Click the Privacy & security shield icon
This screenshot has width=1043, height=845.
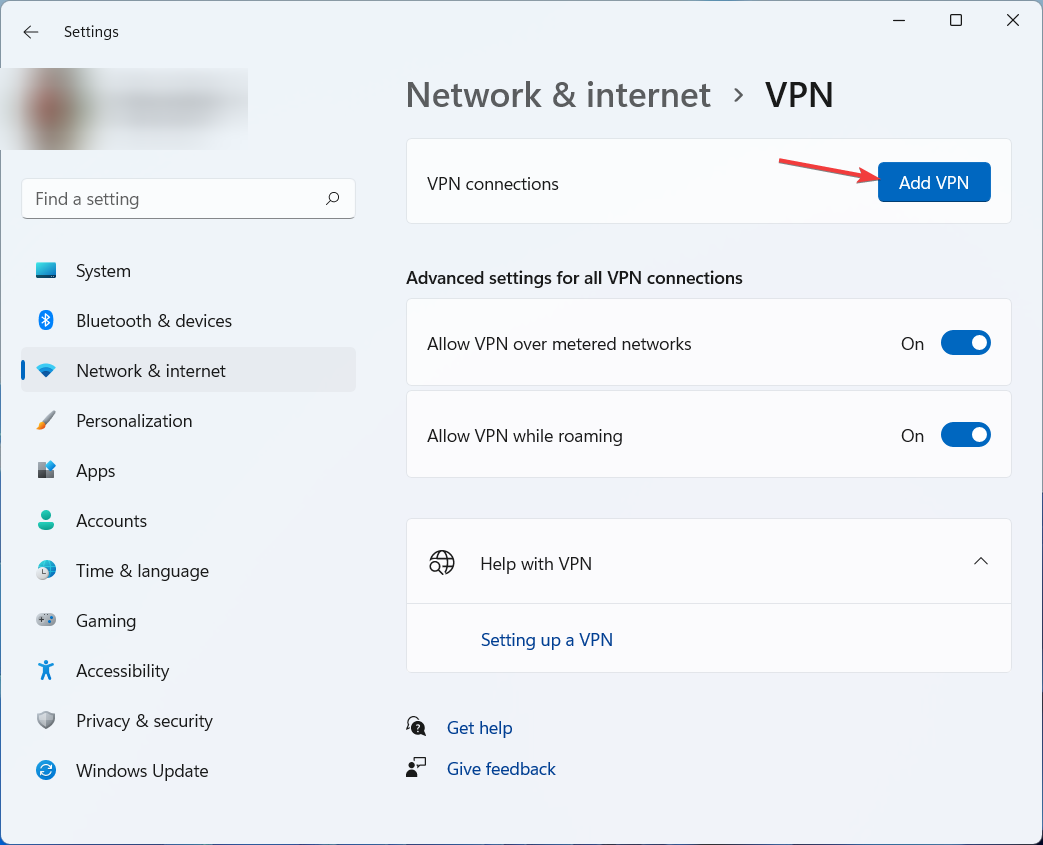pos(46,721)
